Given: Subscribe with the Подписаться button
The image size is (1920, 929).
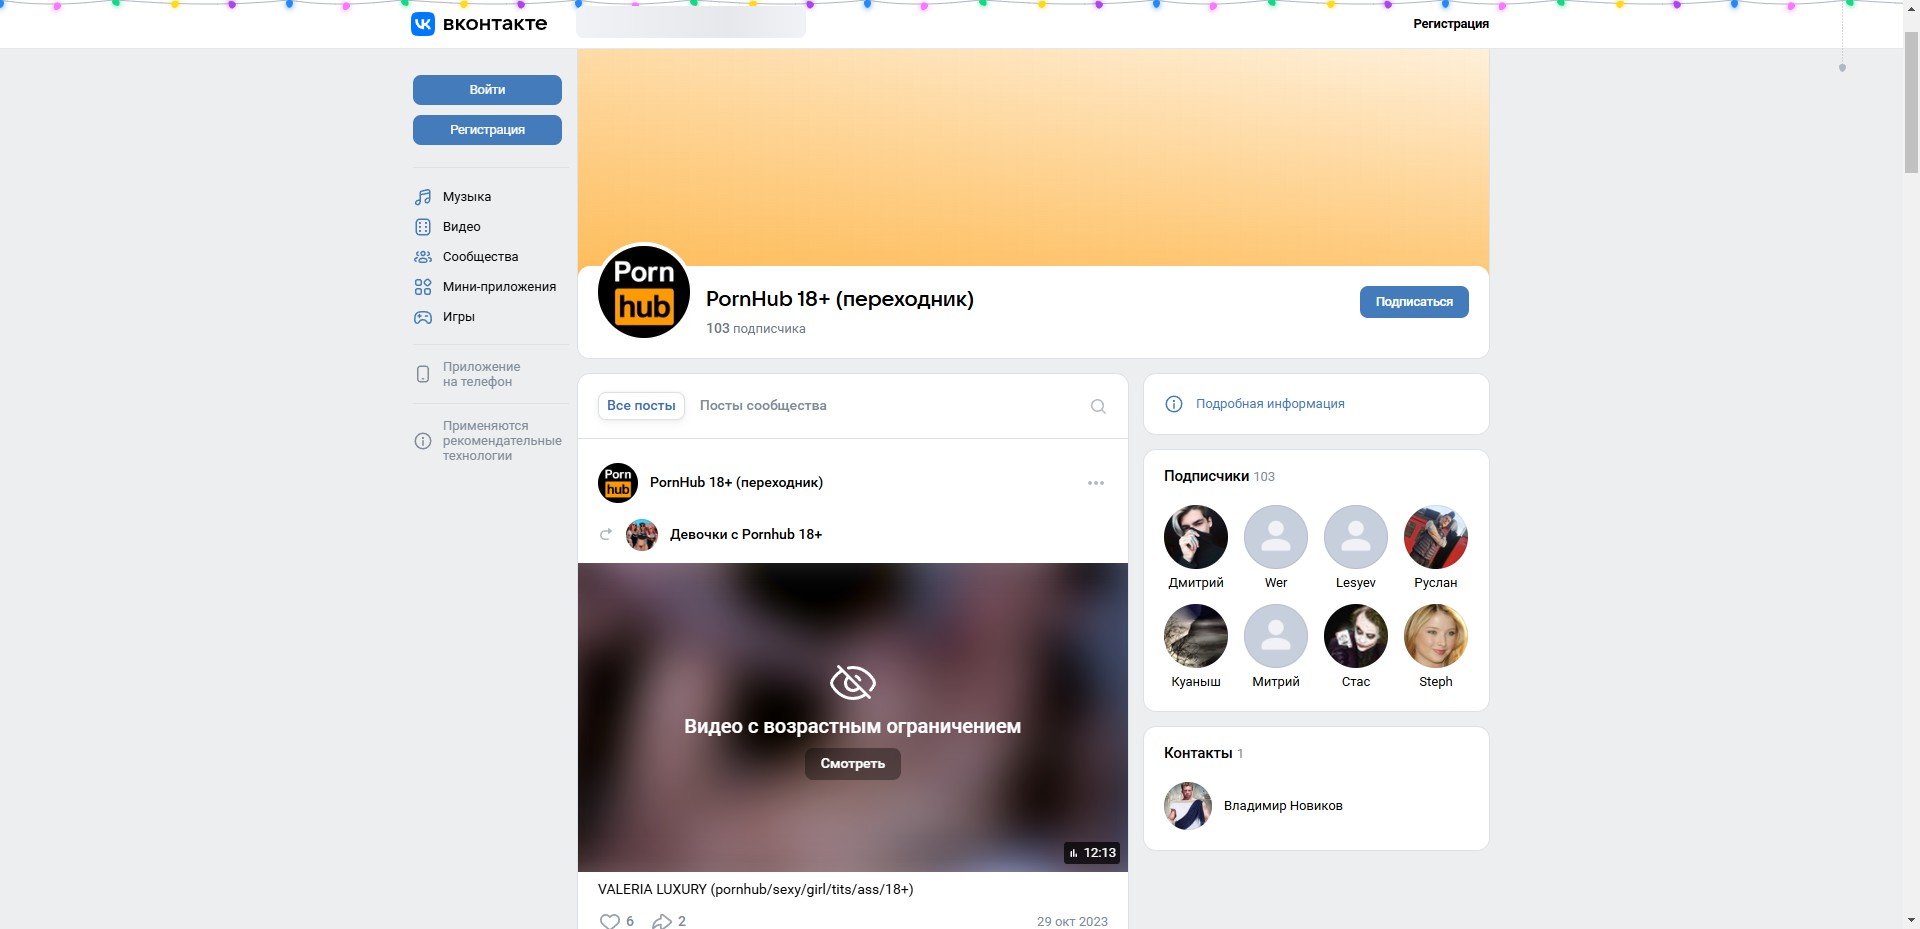Looking at the screenshot, I should pos(1414,302).
